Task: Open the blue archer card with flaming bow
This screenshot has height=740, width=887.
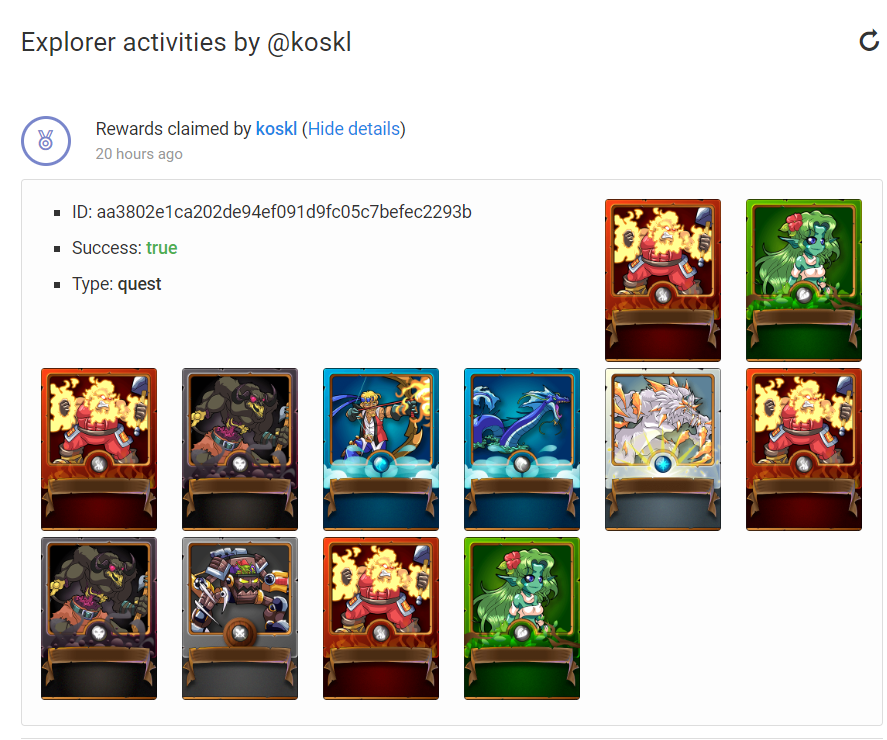Action: pos(381,449)
